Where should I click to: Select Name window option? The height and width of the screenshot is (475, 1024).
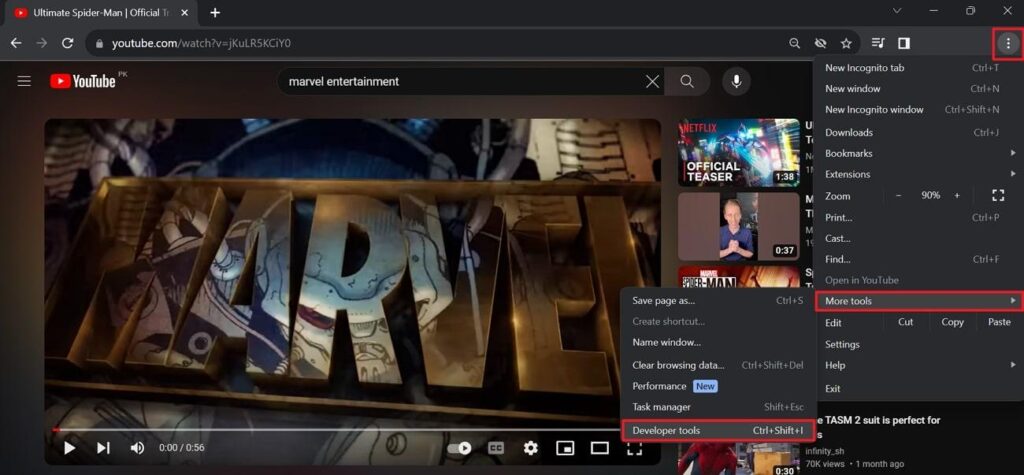(718, 342)
